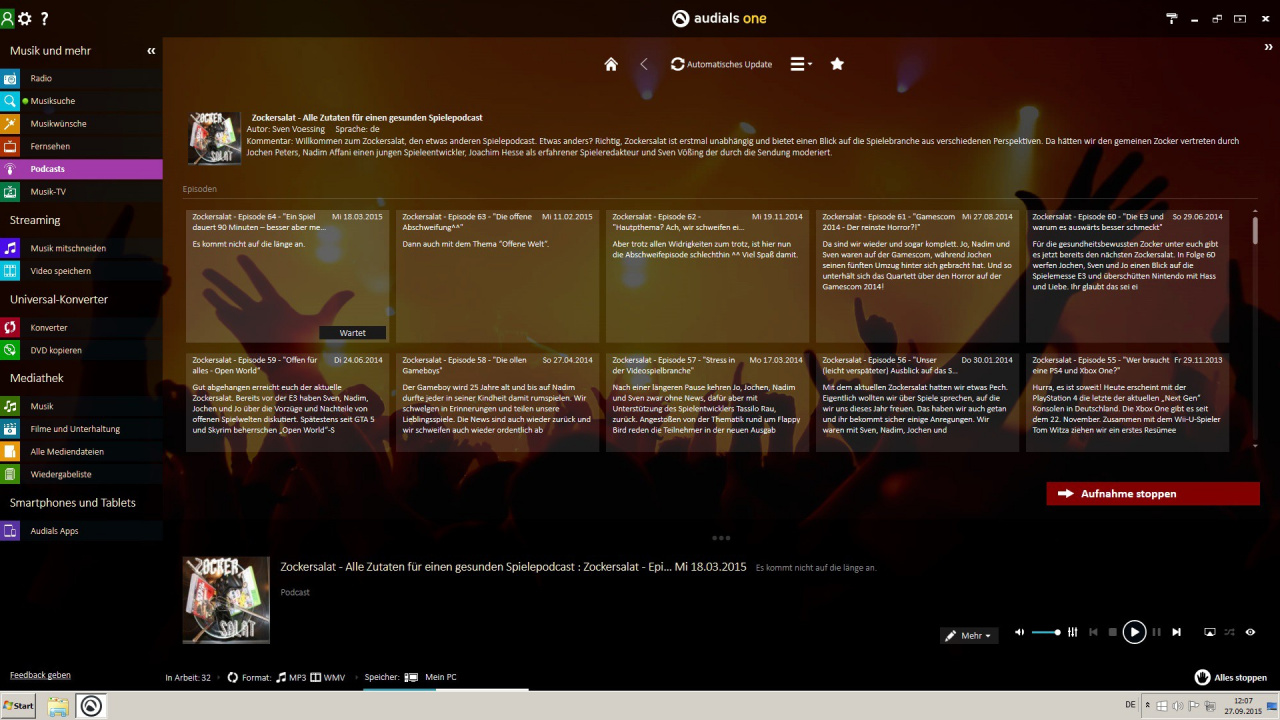Click Alles stoppen
The height and width of the screenshot is (720, 1280).
[1231, 677]
